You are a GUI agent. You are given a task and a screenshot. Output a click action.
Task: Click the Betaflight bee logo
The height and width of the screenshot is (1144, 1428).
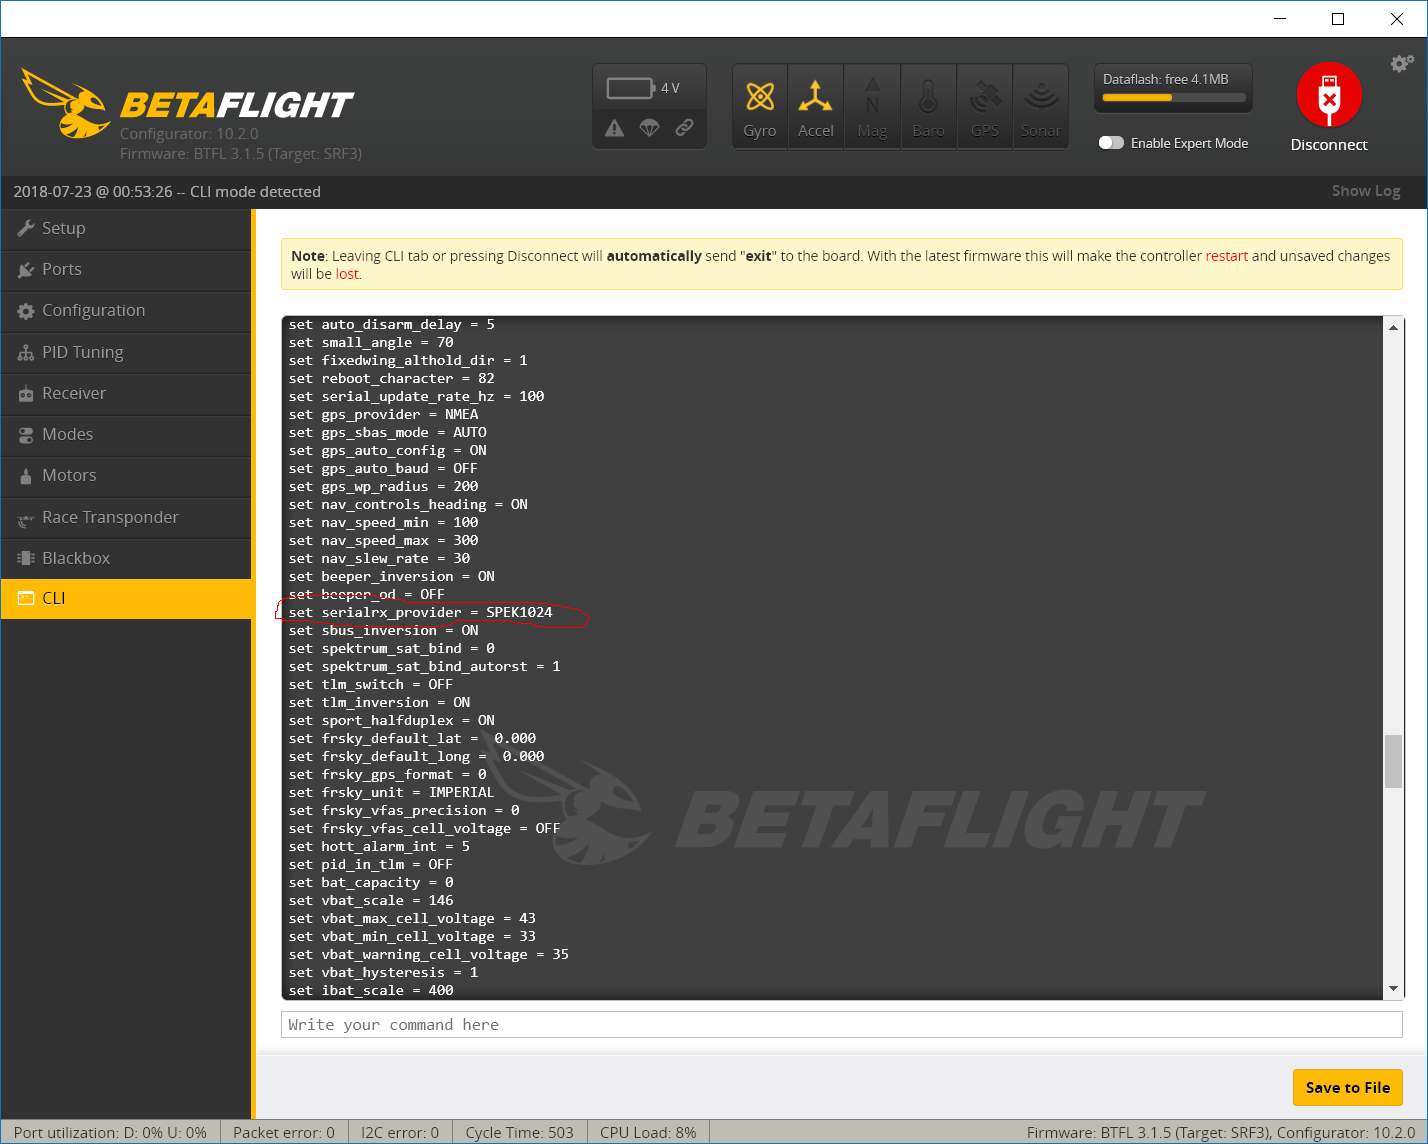point(65,103)
